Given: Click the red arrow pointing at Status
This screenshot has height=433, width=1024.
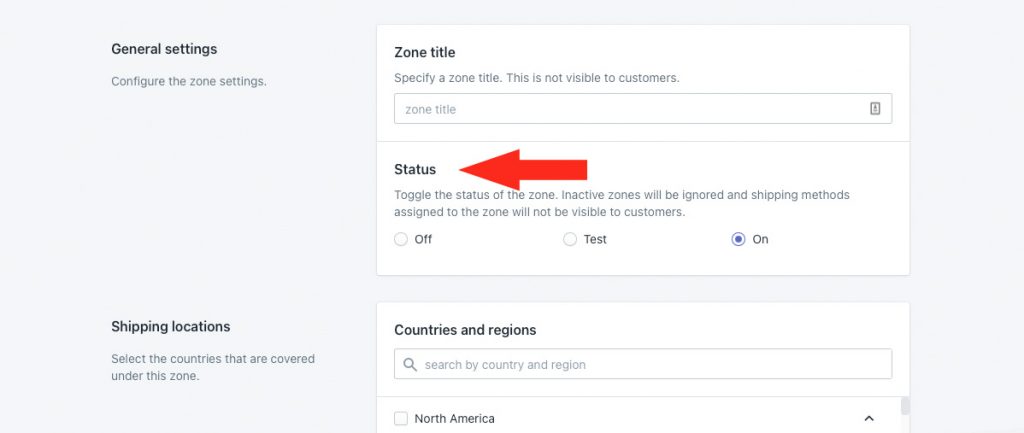Looking at the screenshot, I should [523, 169].
